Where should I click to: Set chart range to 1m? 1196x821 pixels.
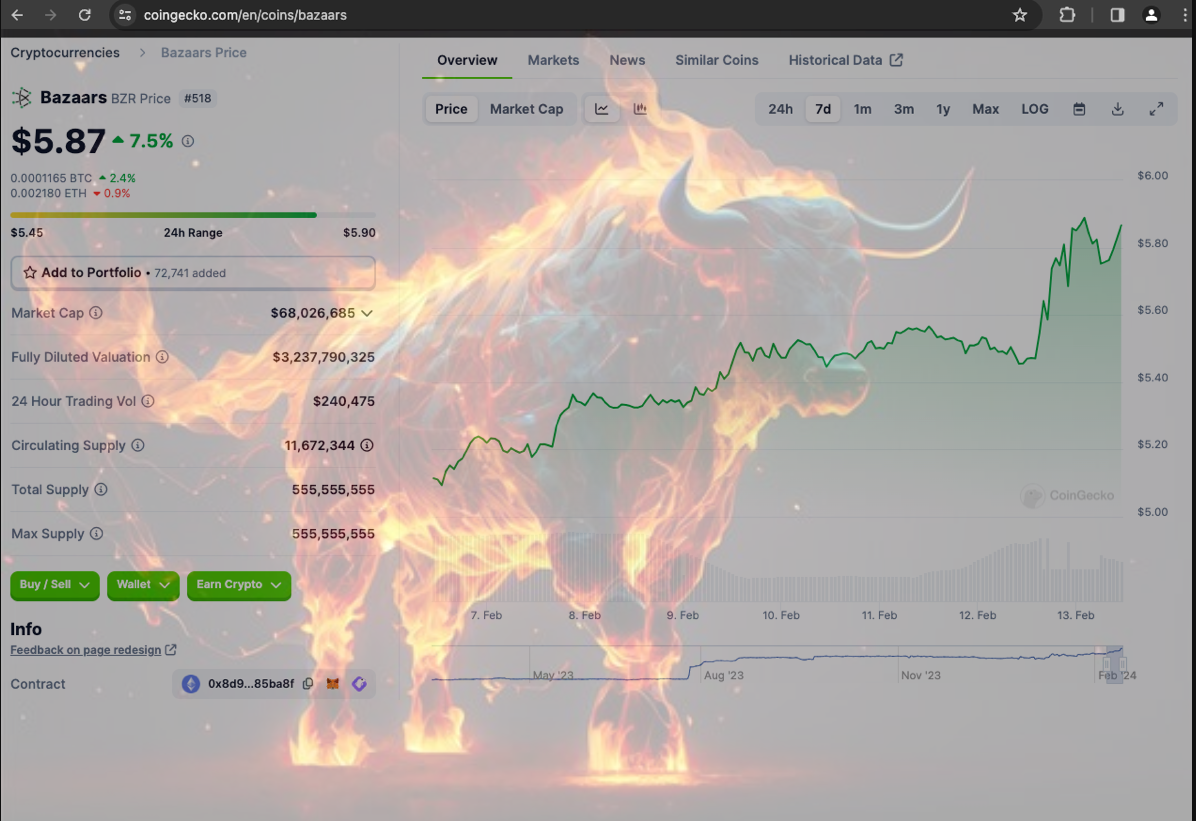pyautogui.click(x=863, y=109)
